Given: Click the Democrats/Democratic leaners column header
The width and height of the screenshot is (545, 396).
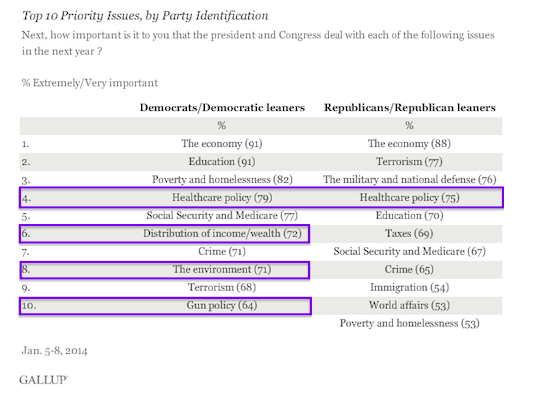Looking at the screenshot, I should (x=222, y=108).
